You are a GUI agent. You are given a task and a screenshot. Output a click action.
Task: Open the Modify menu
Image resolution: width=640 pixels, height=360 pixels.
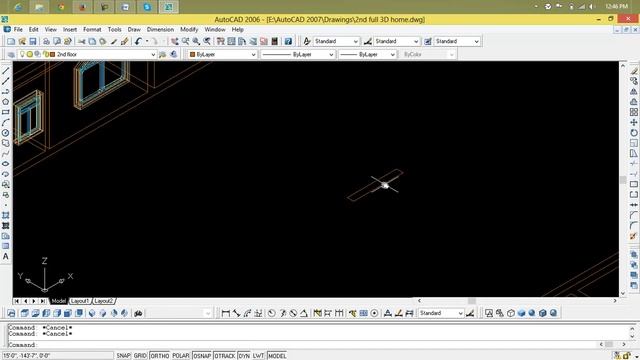[x=189, y=29]
